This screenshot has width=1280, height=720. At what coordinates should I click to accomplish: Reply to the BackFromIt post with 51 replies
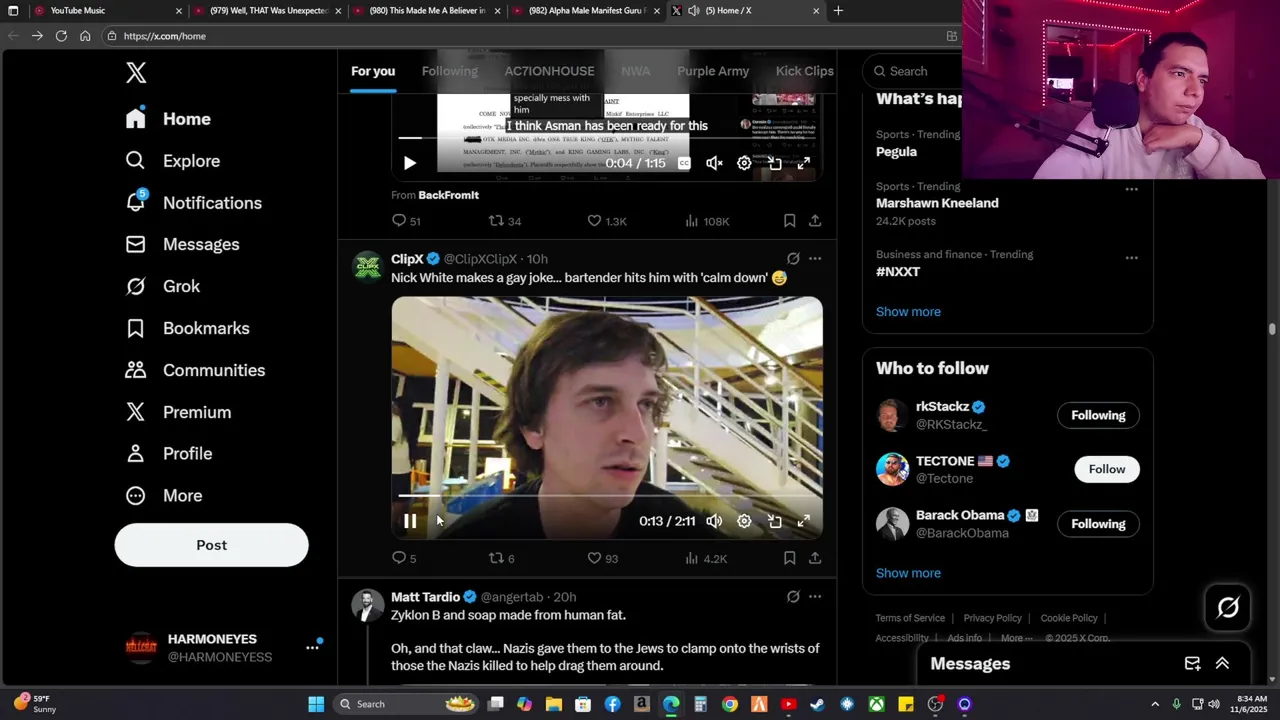[407, 221]
